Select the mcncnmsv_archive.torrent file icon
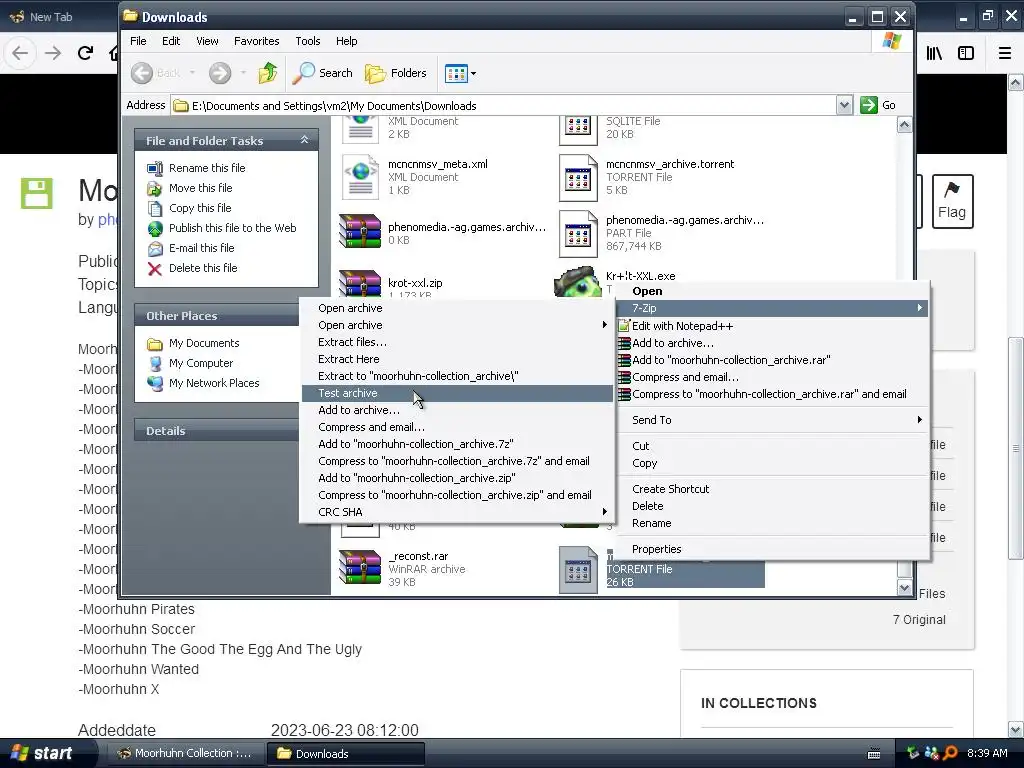Screen dimensions: 1024x768 [578, 176]
